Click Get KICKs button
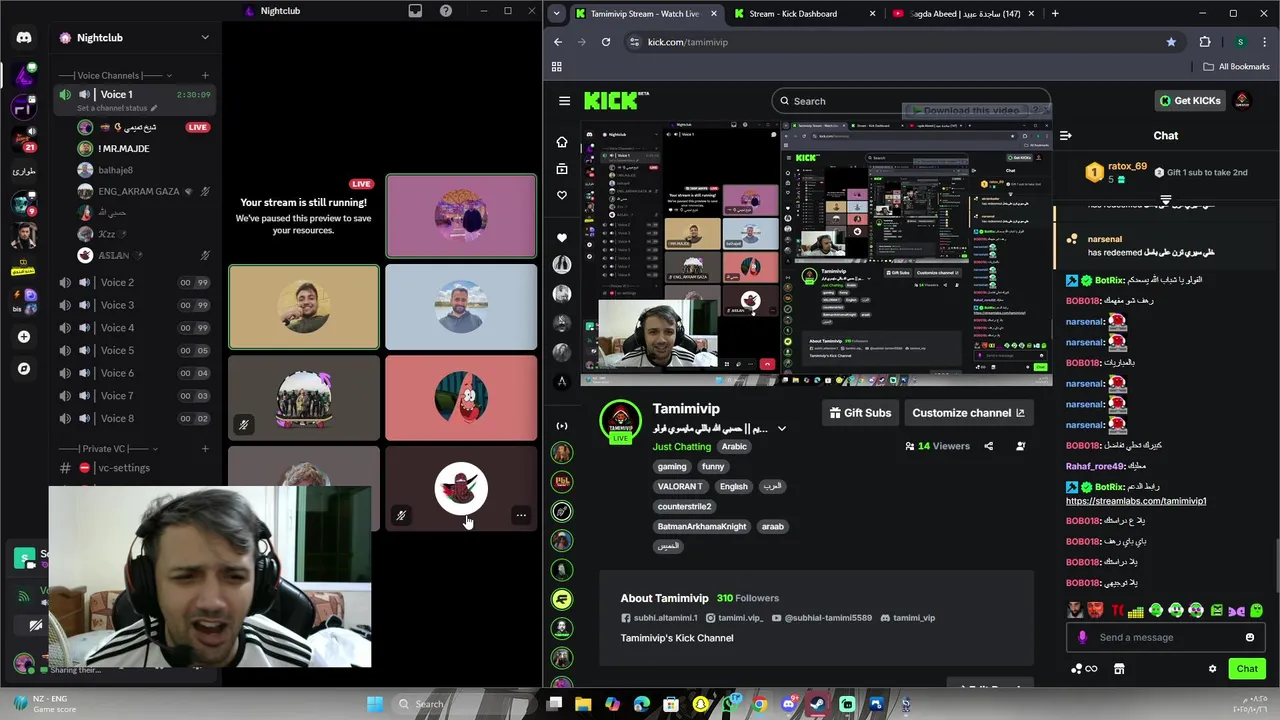Screen dimensions: 1280x720 pos(1189,101)
